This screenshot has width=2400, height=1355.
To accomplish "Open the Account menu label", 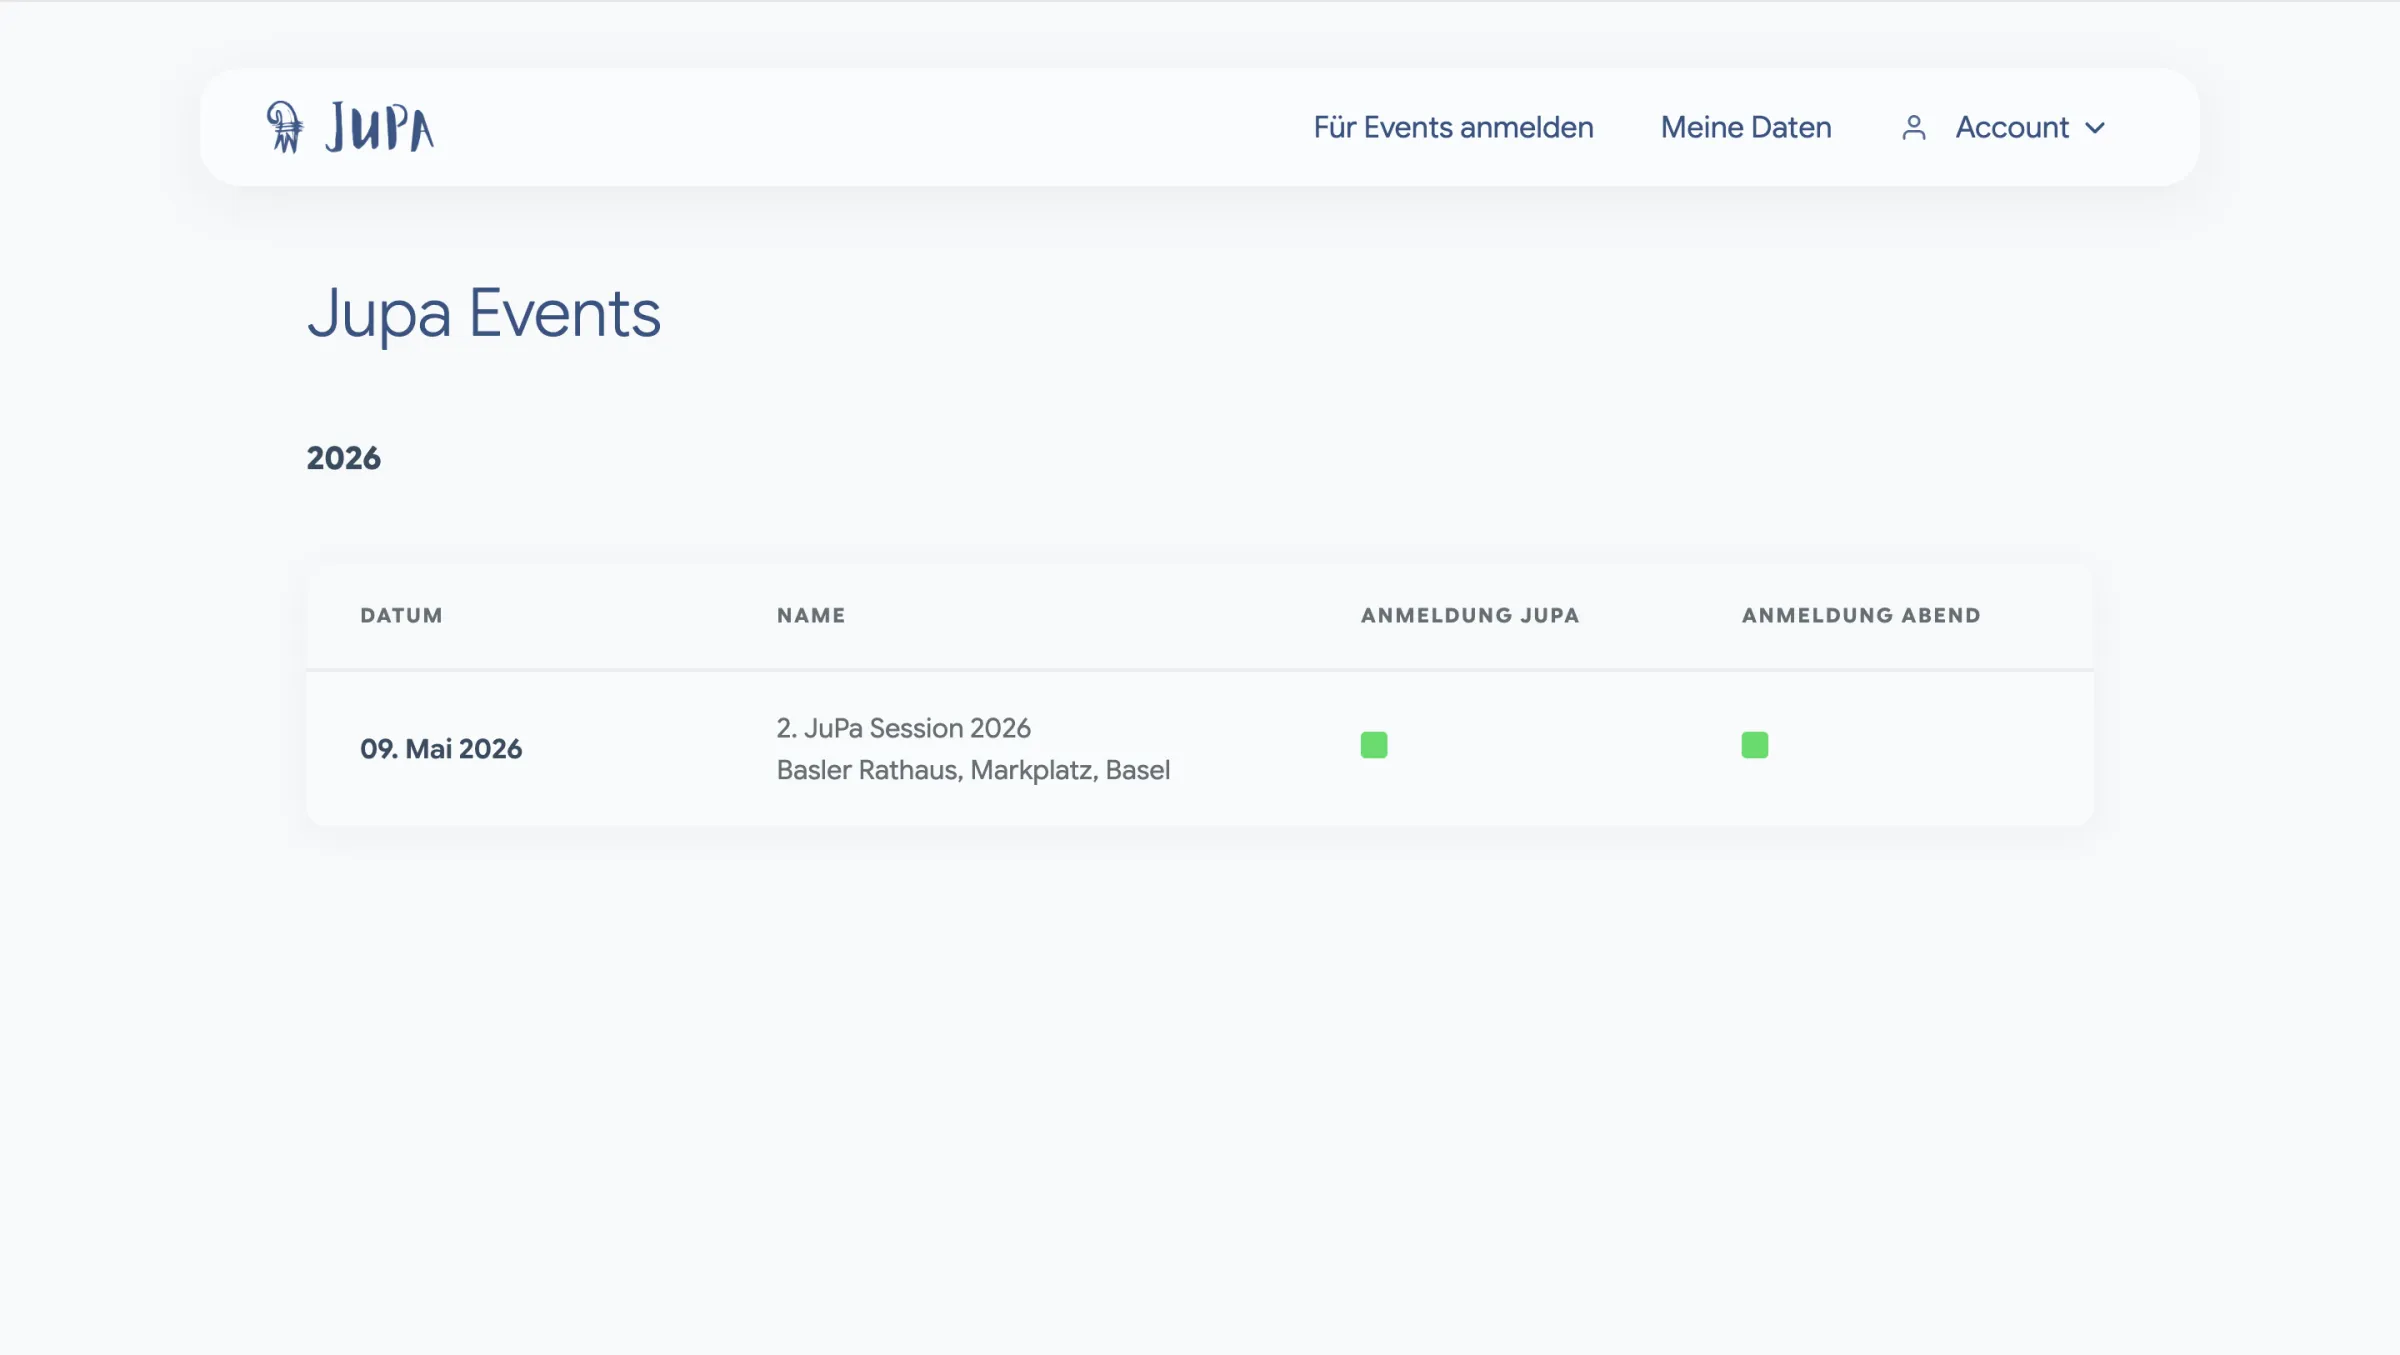I will click(2011, 128).
